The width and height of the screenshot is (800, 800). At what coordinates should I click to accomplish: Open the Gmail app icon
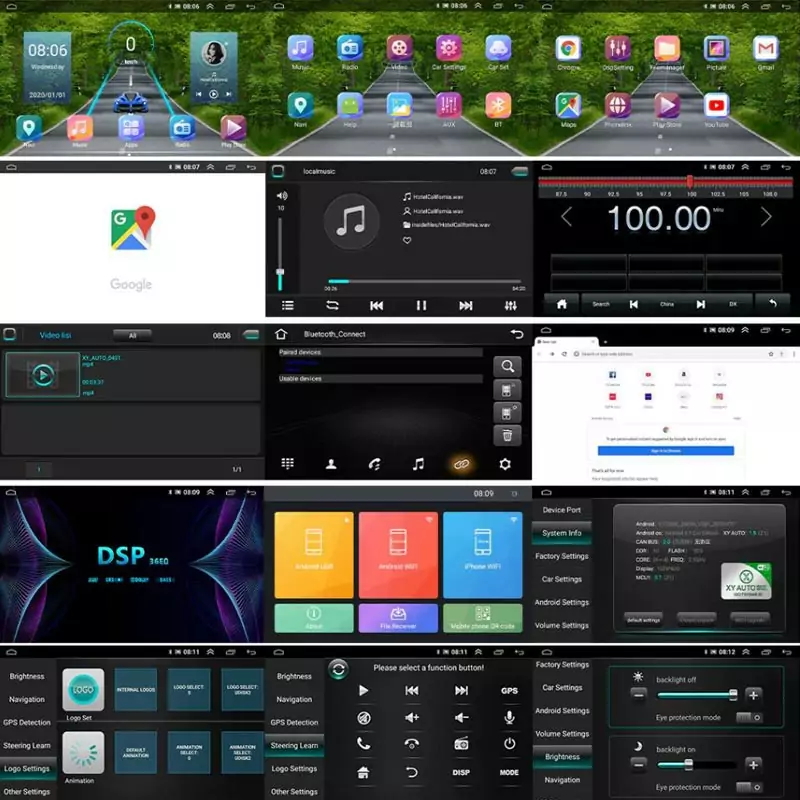point(766,48)
